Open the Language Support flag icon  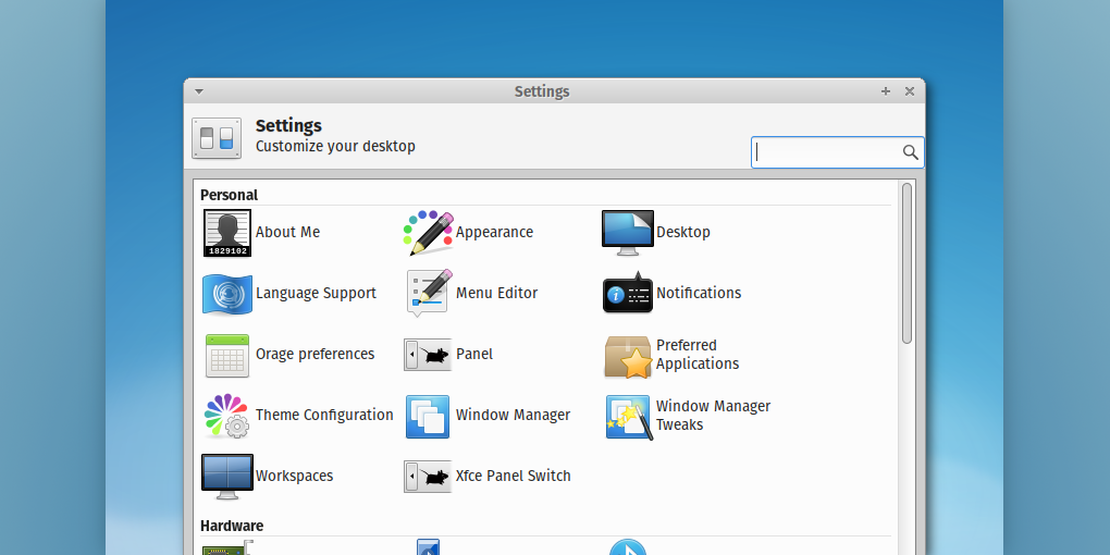point(227,293)
